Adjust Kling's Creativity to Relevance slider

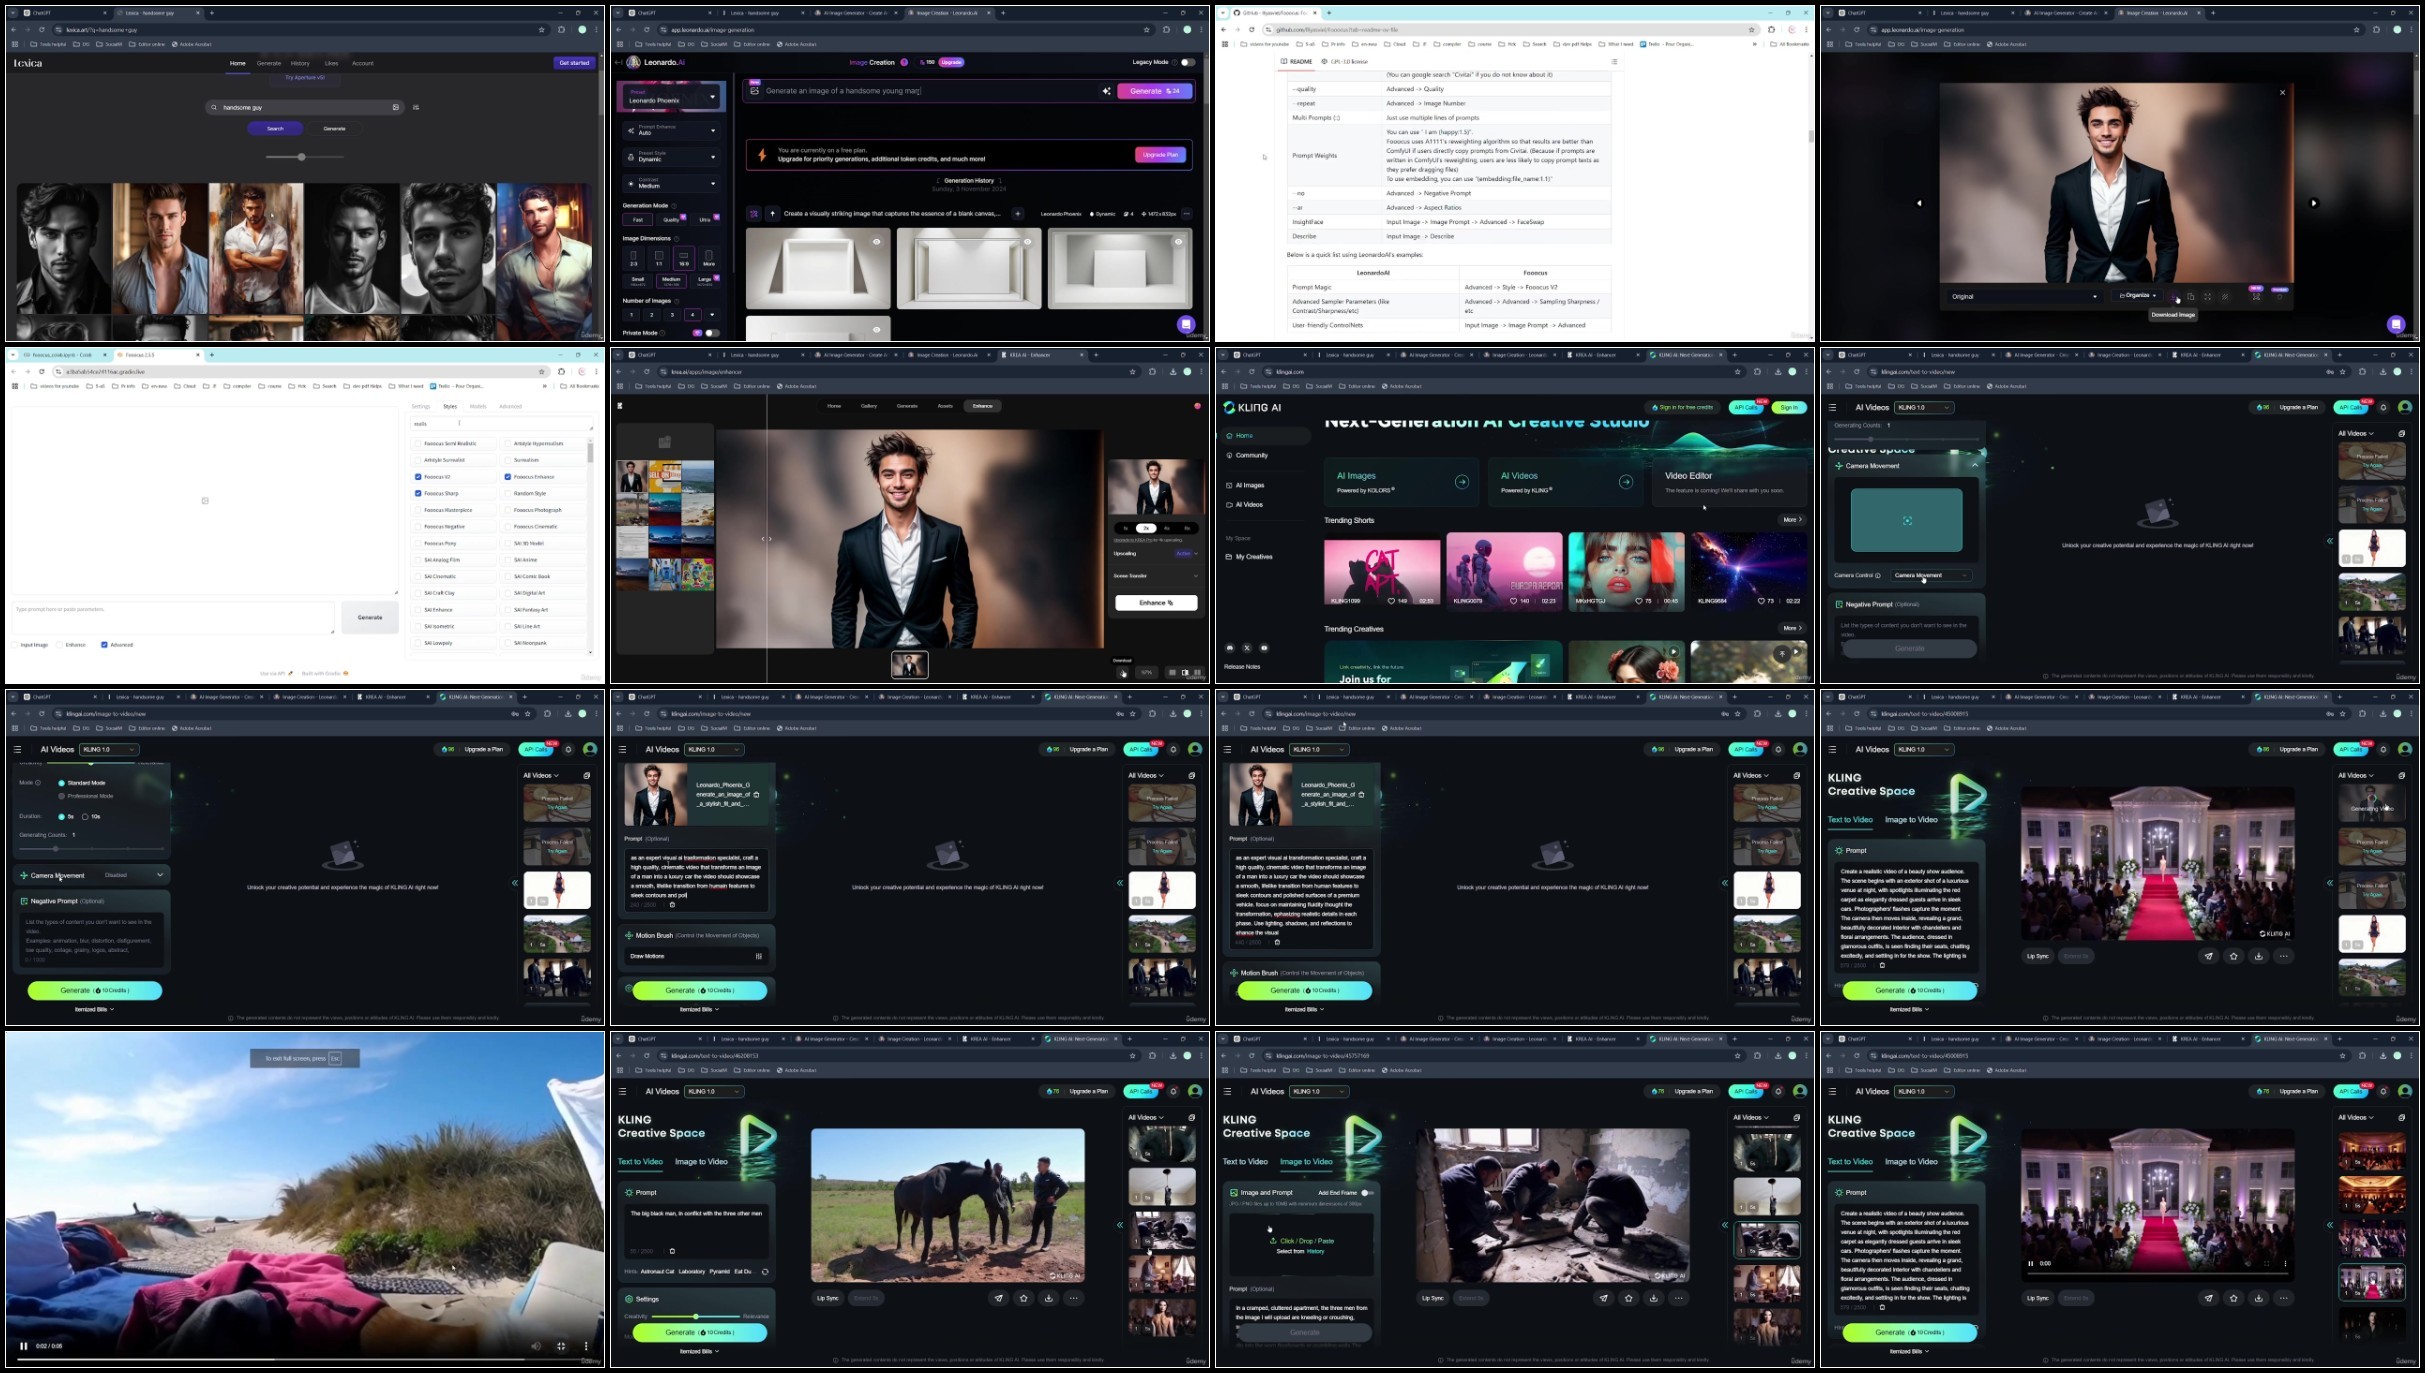point(696,1316)
